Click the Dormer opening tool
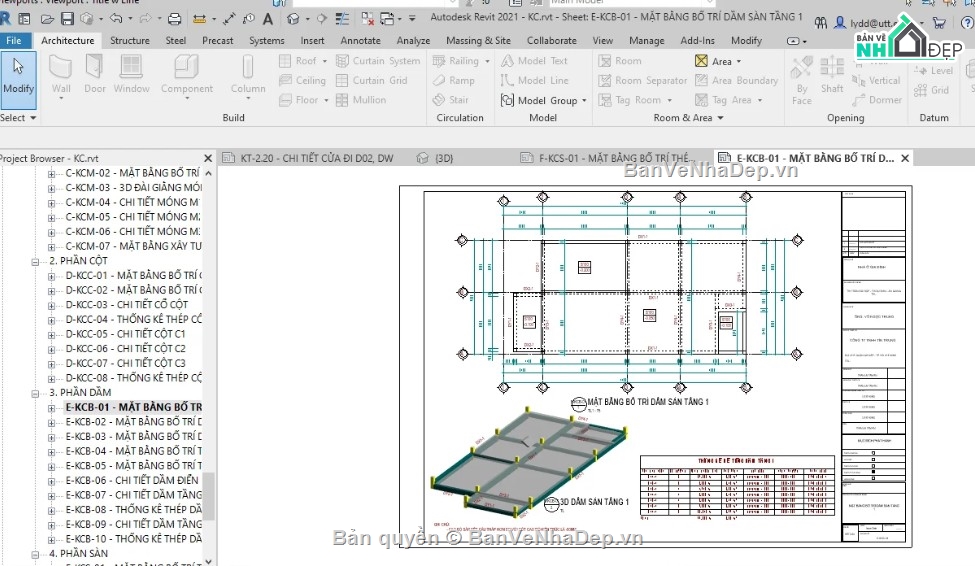Screen dimensions: 975x566 pos(877,100)
